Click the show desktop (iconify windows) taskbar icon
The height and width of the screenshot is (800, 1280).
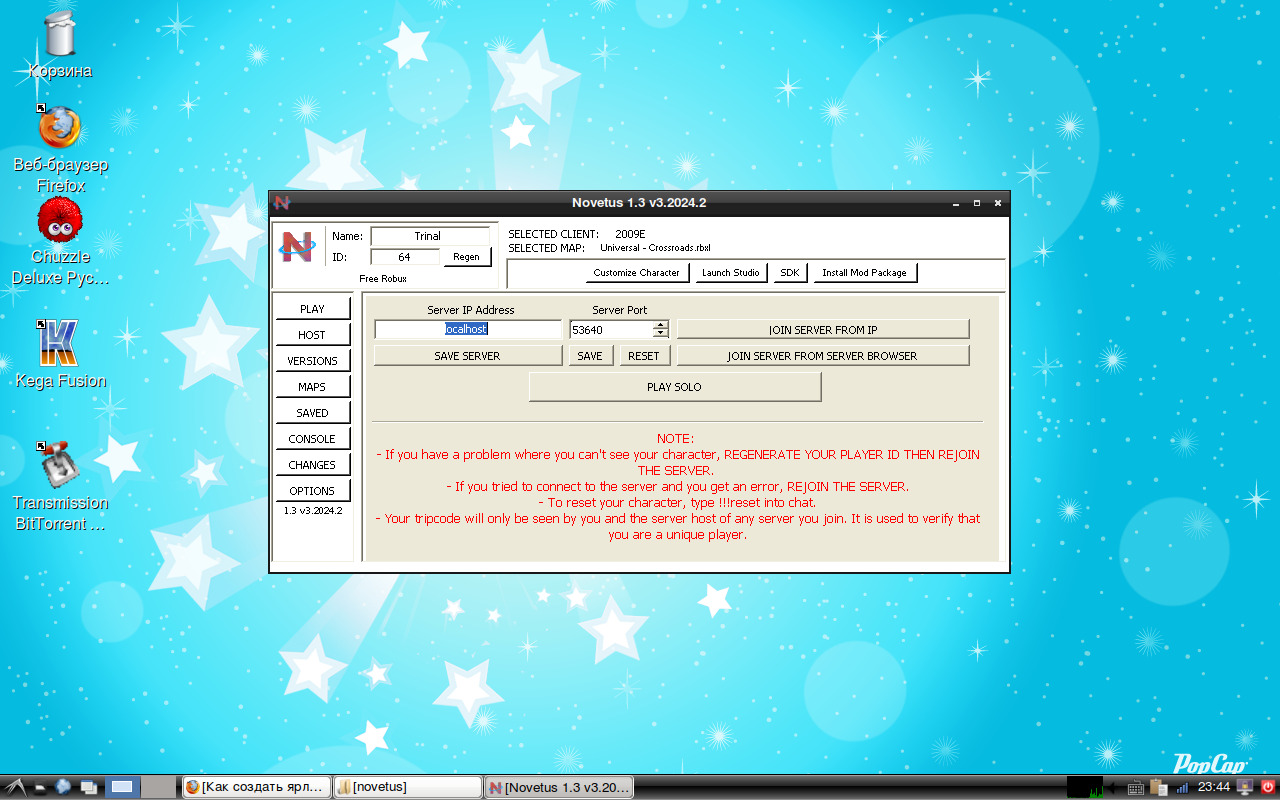click(88, 787)
